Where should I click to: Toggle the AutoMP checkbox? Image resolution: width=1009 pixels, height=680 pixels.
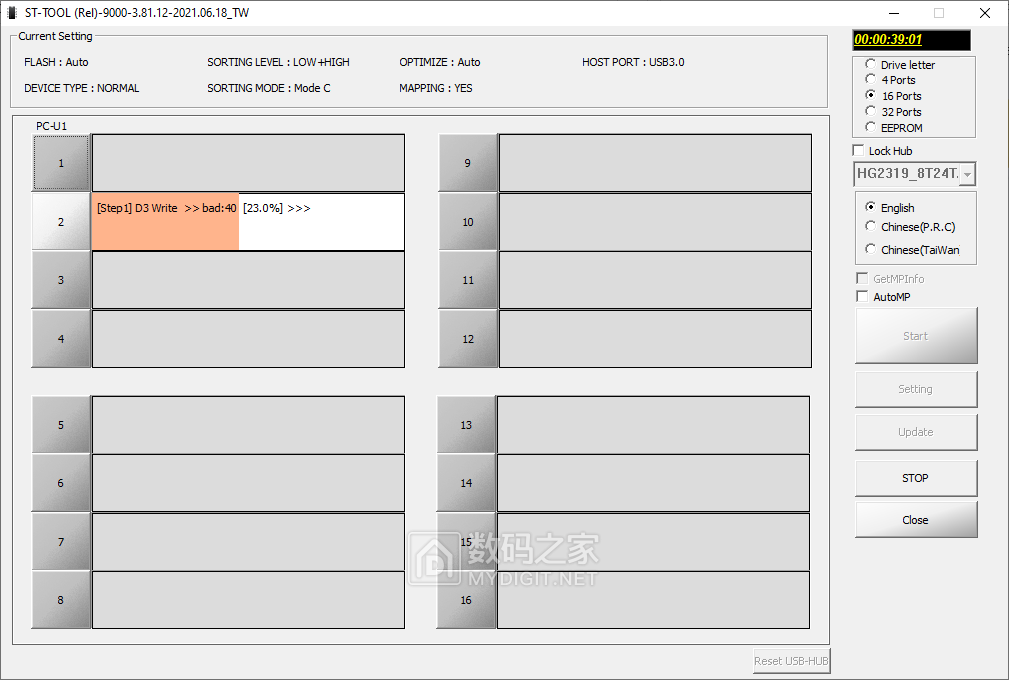pyautogui.click(x=863, y=297)
